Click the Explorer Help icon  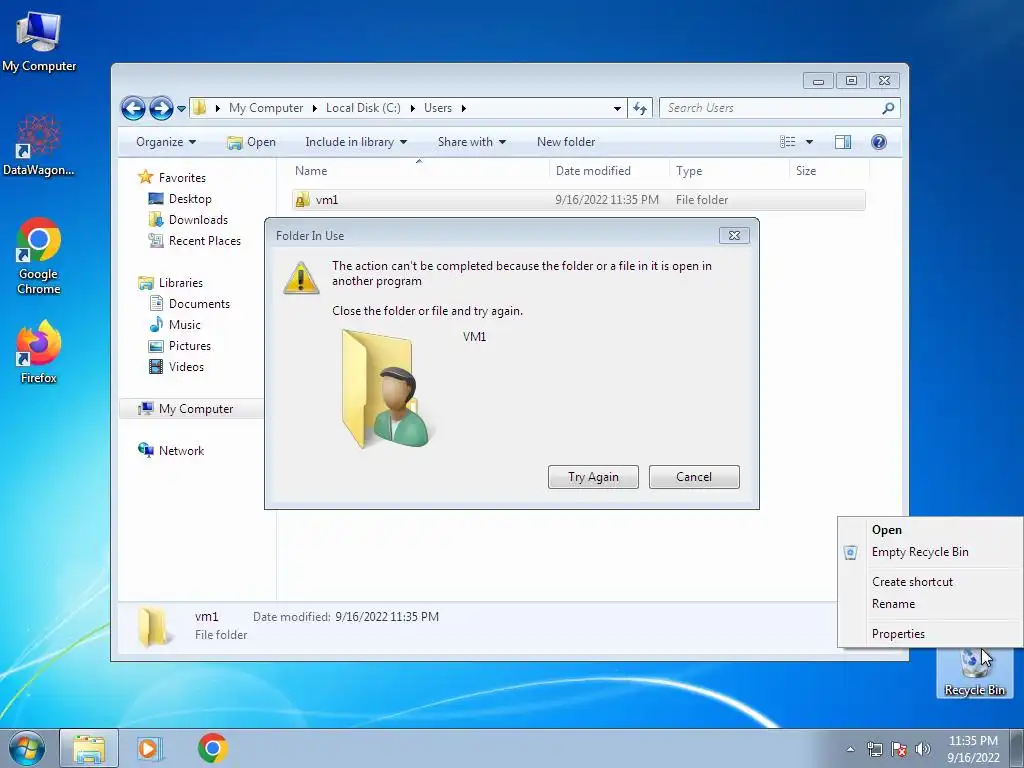coord(879,142)
